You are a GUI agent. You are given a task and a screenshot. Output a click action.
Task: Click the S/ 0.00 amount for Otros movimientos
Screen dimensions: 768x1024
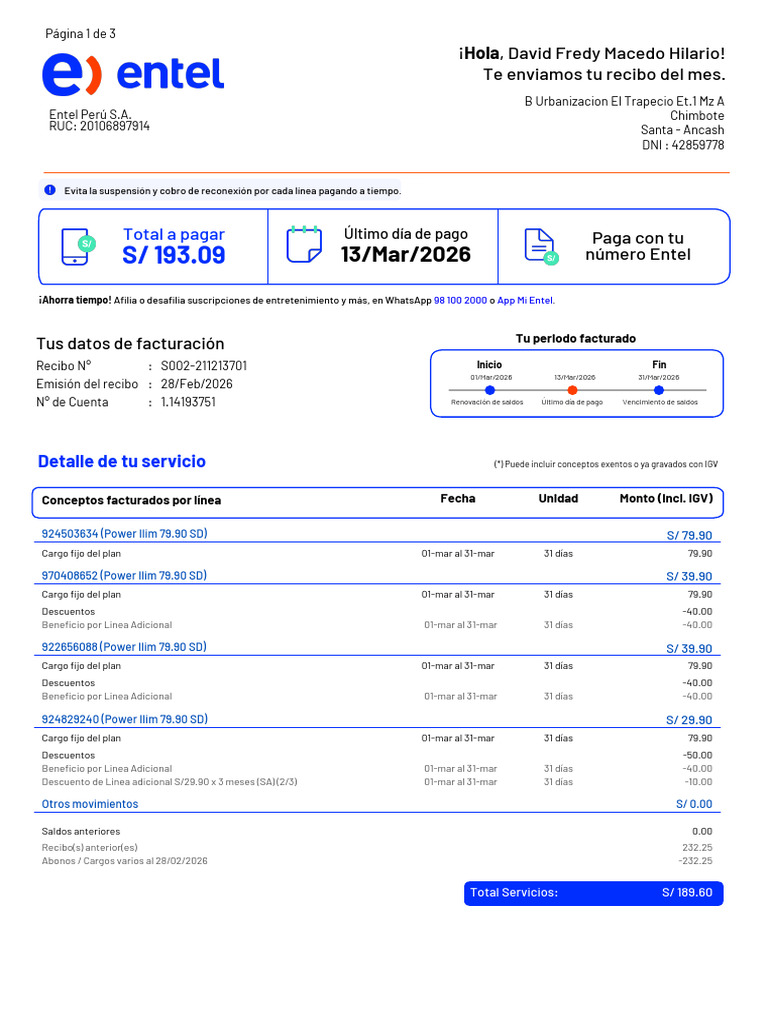coord(694,804)
